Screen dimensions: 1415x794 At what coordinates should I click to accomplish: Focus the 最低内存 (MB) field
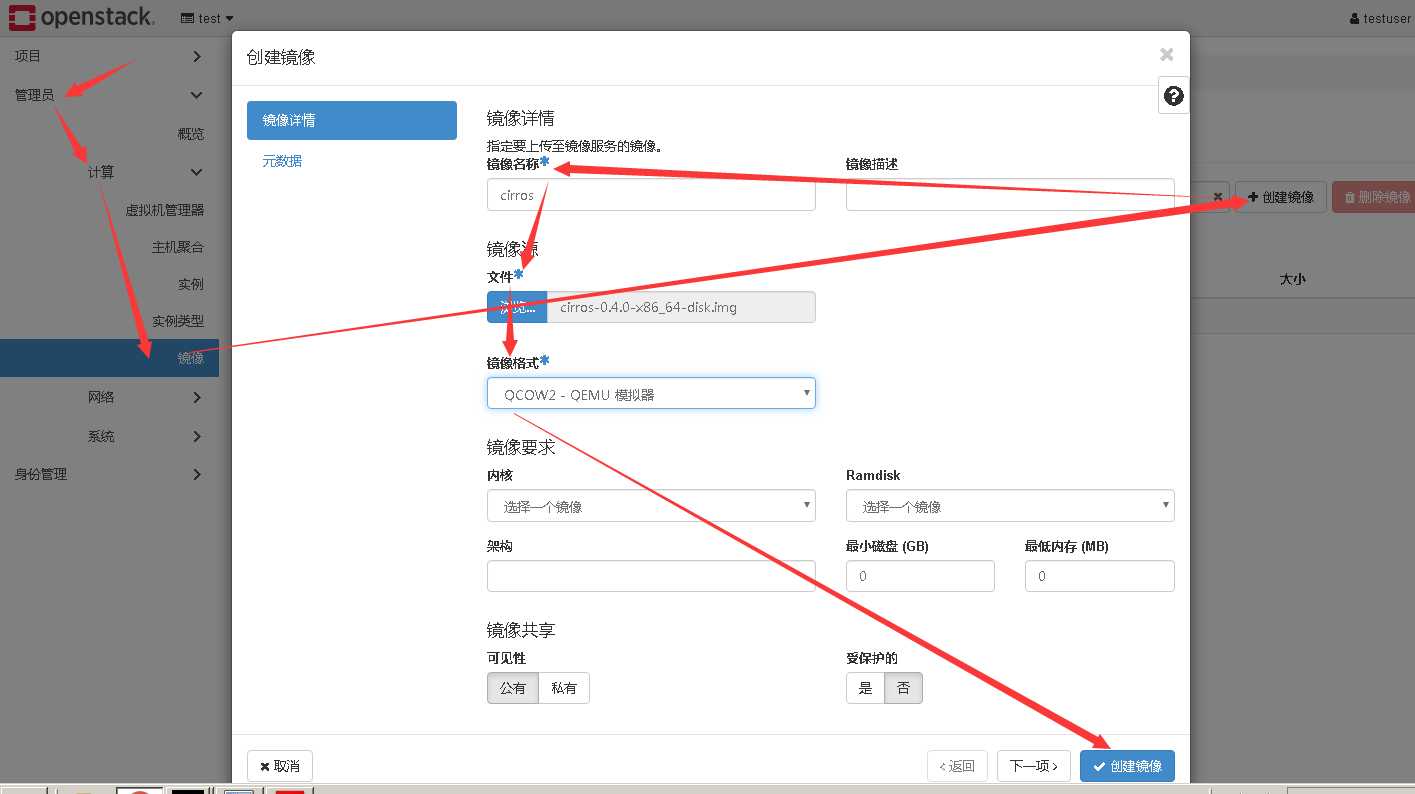click(1100, 576)
